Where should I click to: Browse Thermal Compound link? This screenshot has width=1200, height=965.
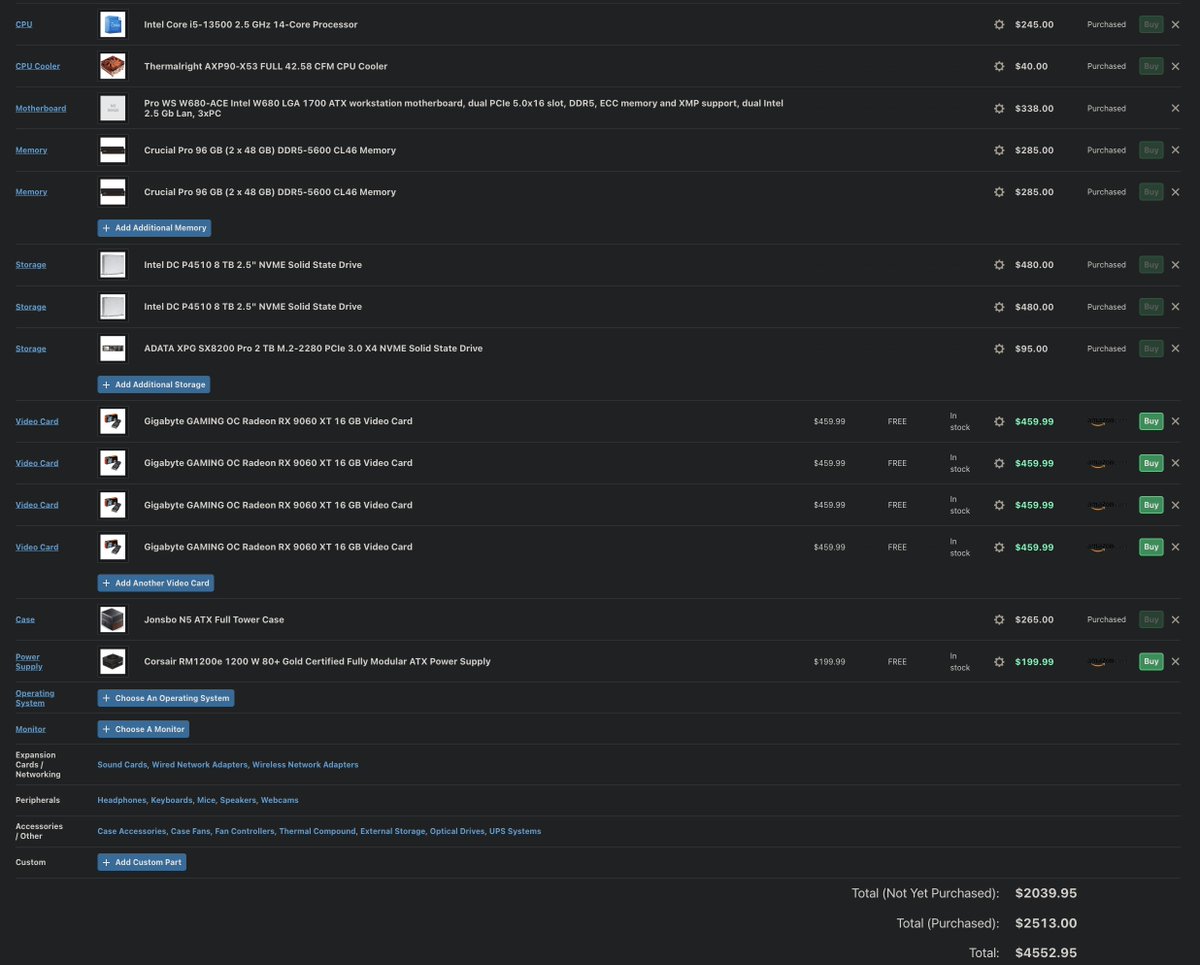[317, 831]
